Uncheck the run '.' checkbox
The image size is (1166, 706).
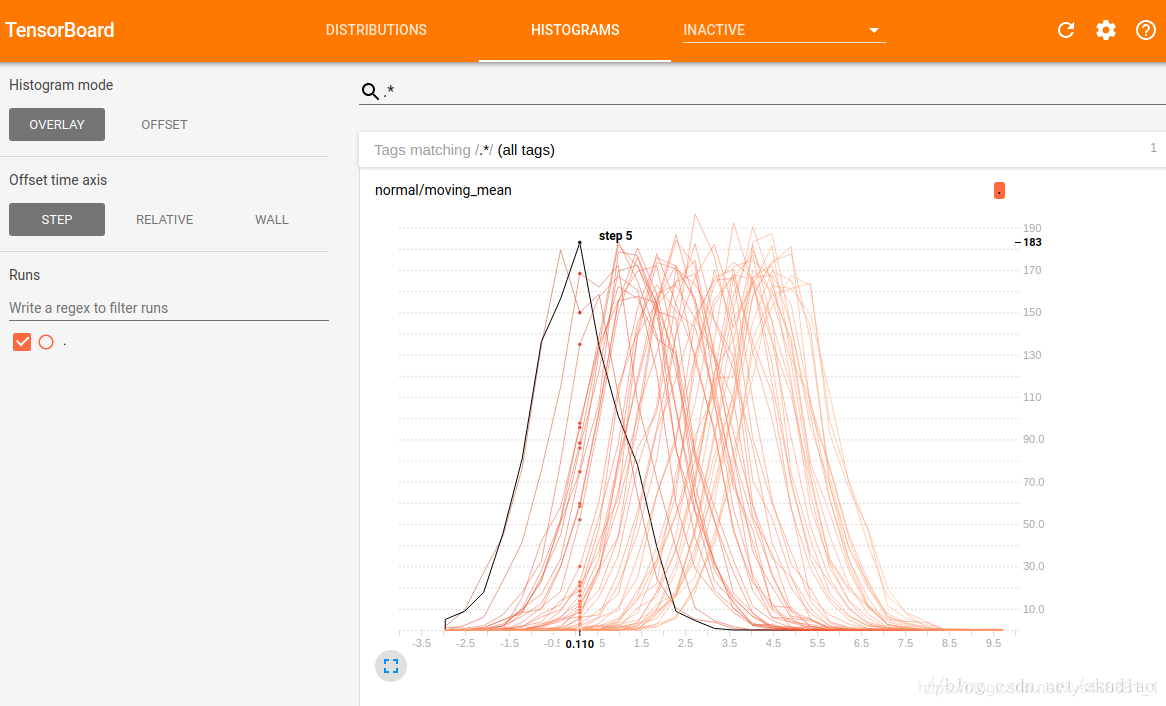click(x=22, y=342)
